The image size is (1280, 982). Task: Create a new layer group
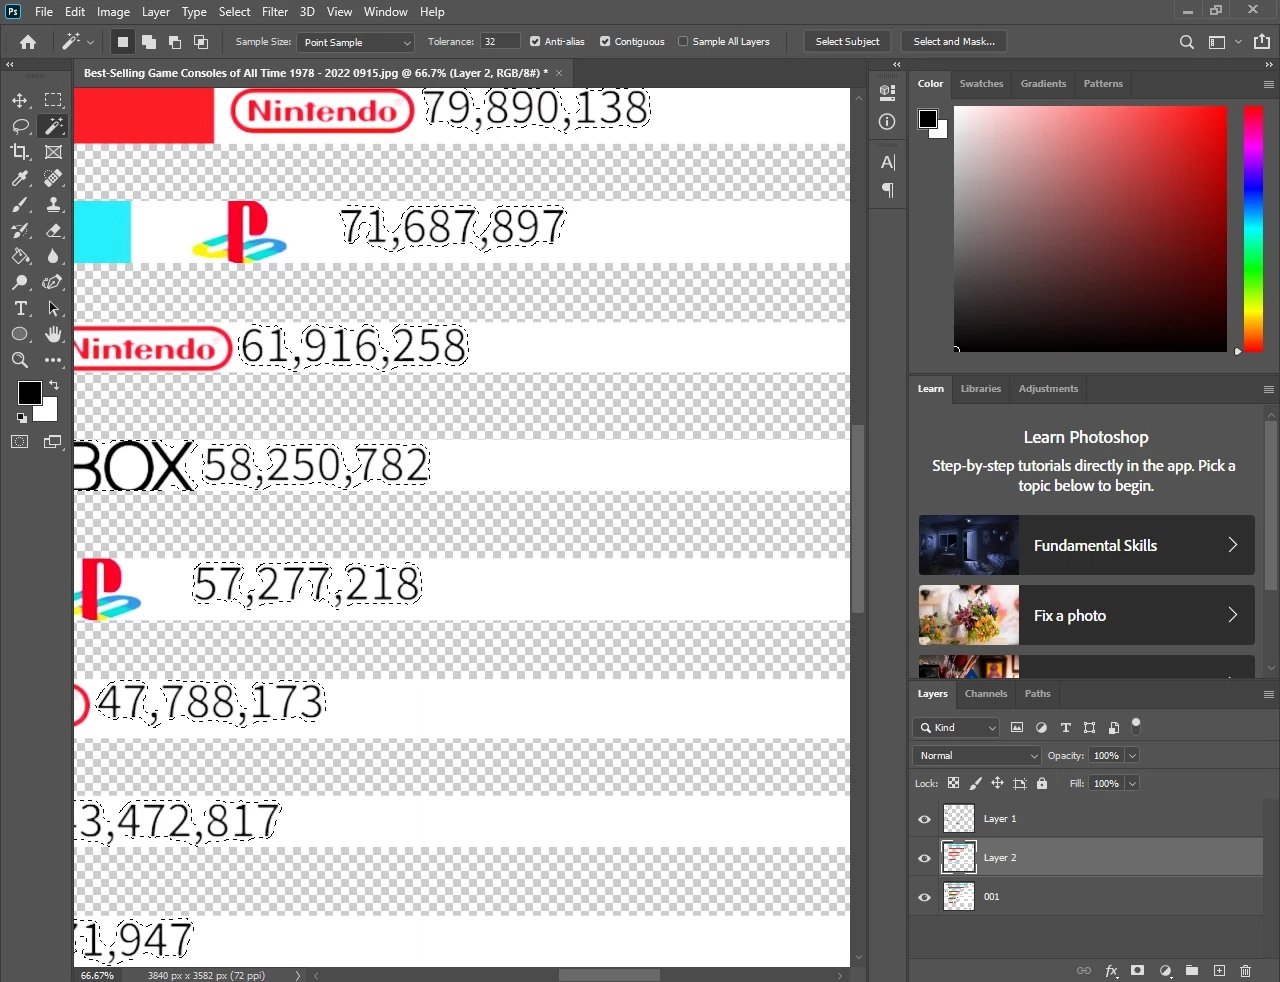point(1192,971)
